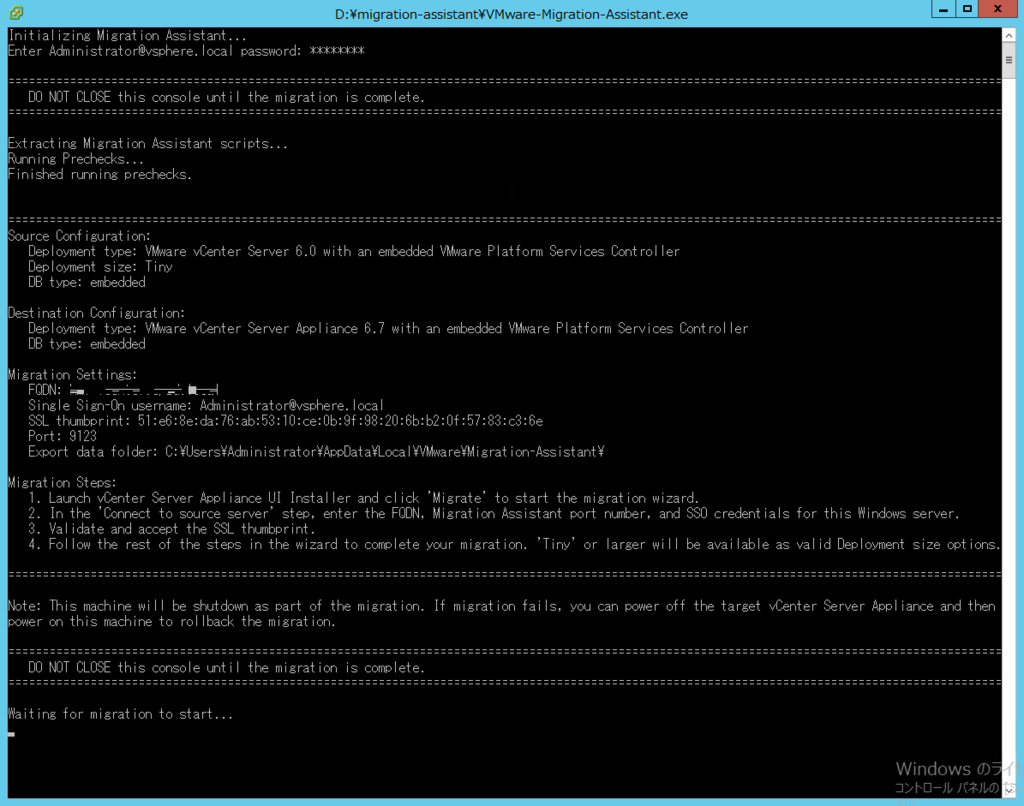The height and width of the screenshot is (806, 1024).
Task: Click the vertical scrollbar thumb
Action: (1009, 60)
